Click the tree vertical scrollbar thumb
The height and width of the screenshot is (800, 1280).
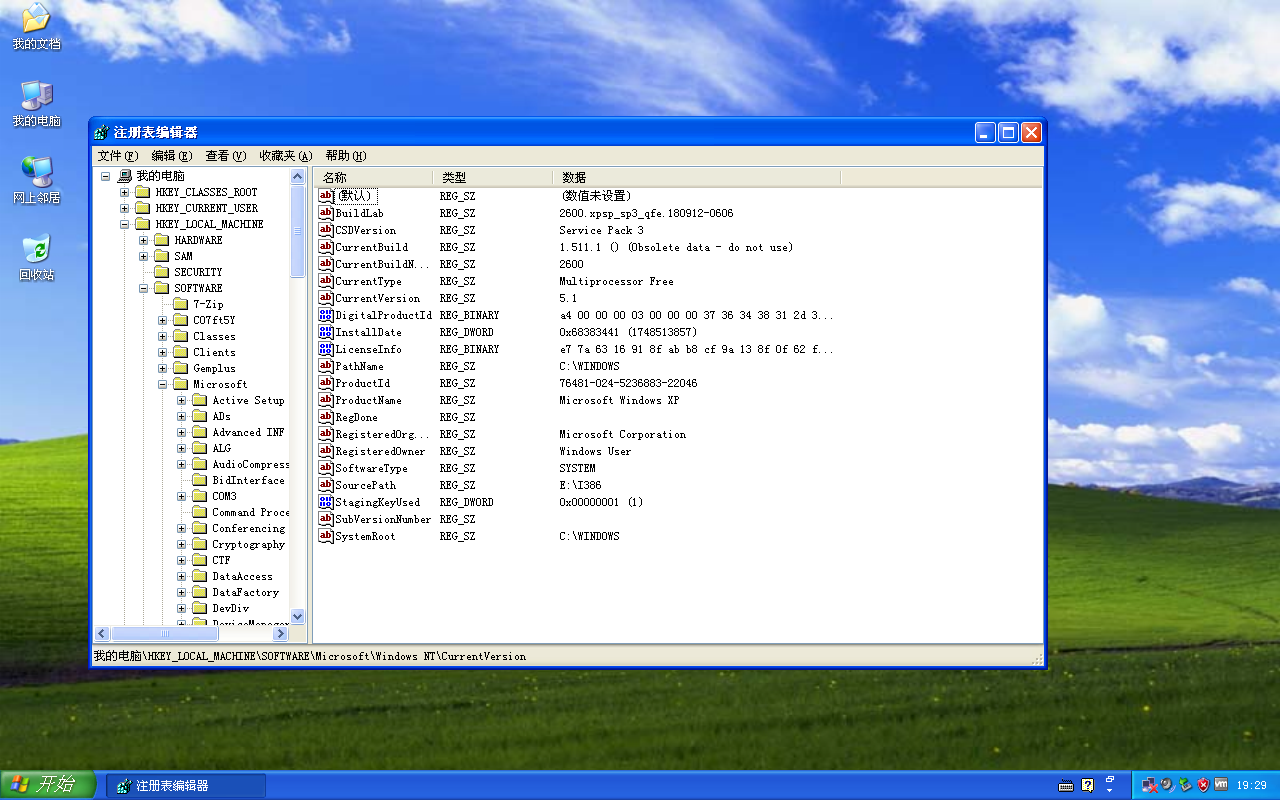coord(297,231)
